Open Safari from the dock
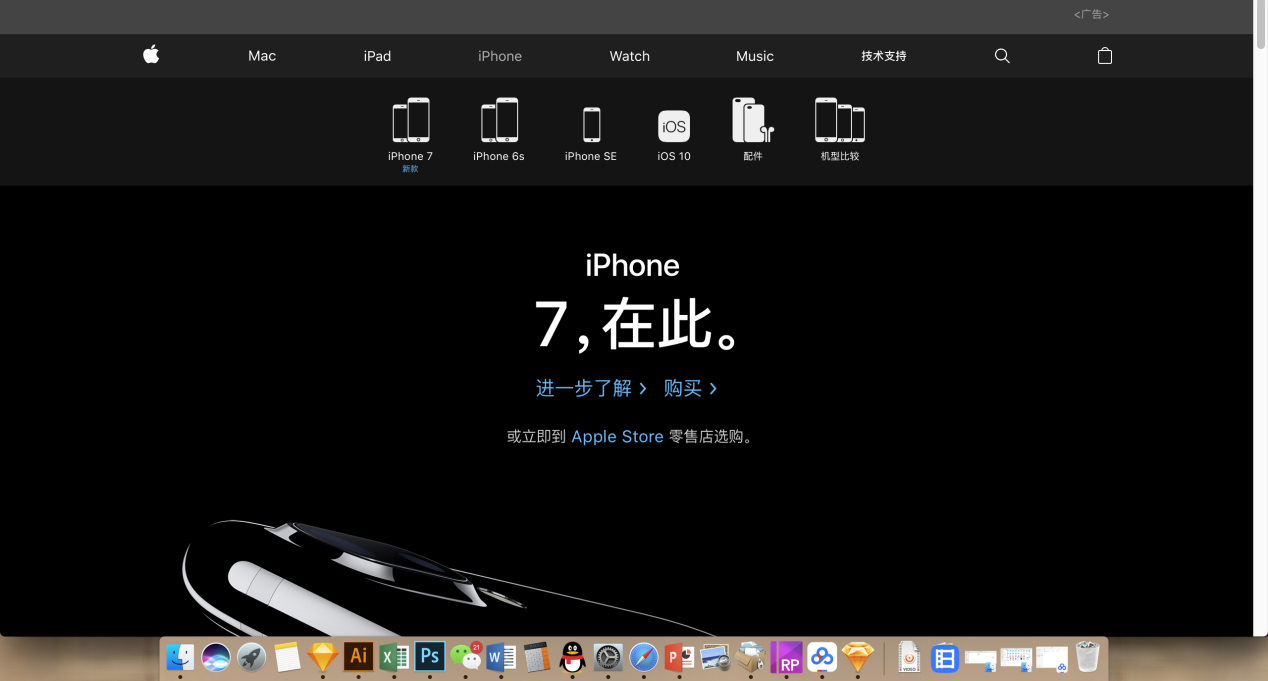This screenshot has width=1268, height=681. point(644,657)
